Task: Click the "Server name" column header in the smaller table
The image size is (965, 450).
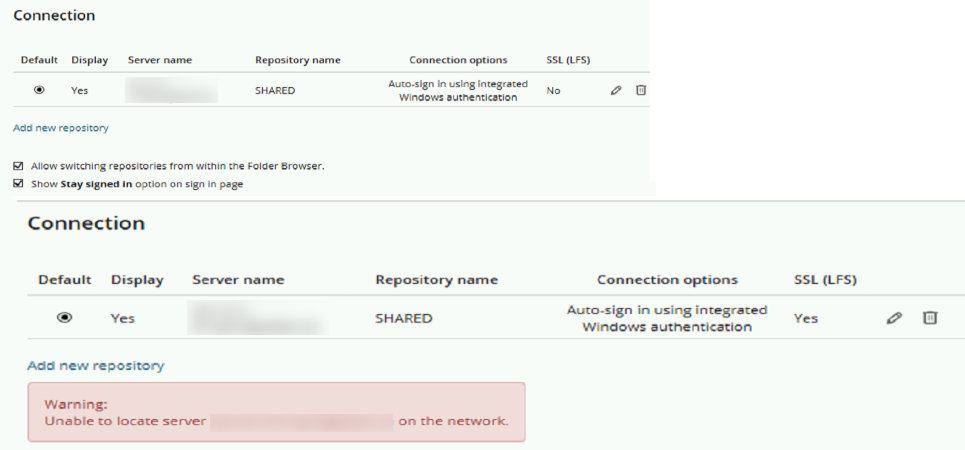Action: point(160,60)
